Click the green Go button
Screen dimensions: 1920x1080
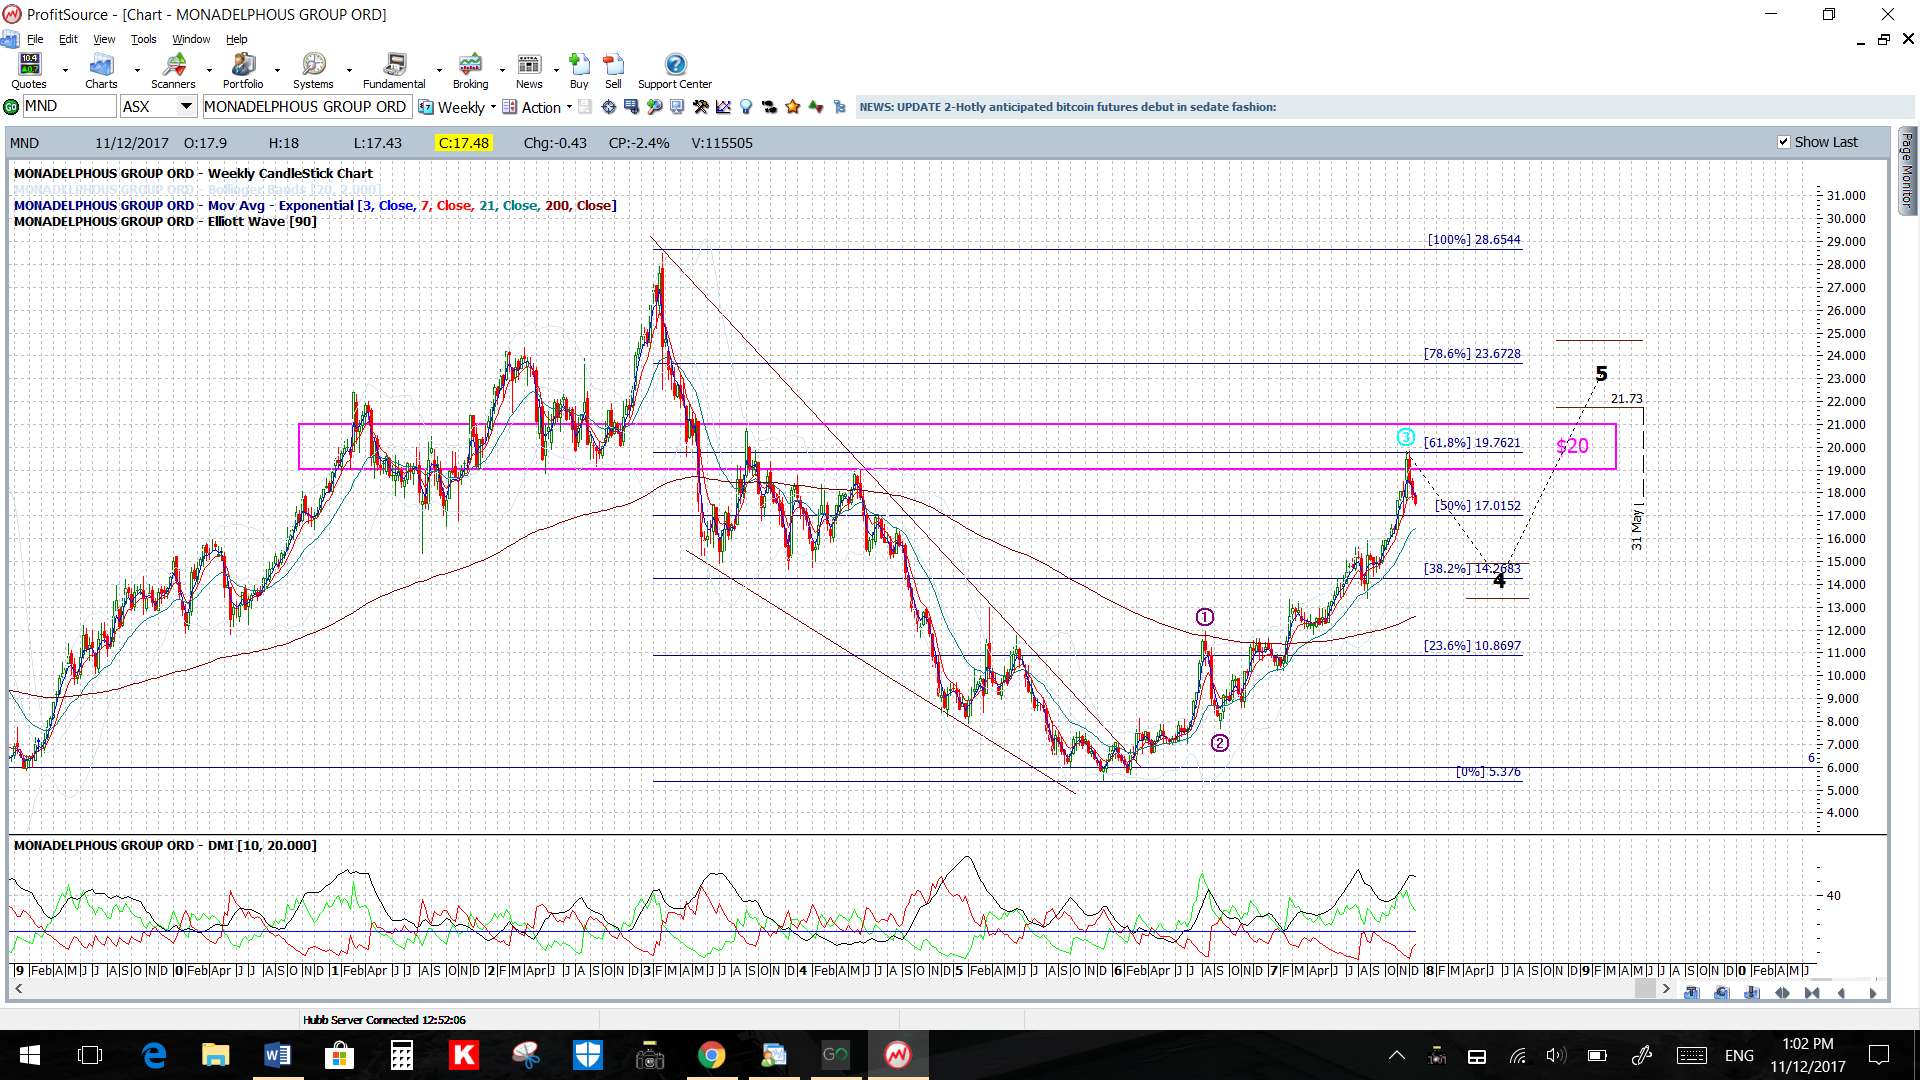click(11, 107)
